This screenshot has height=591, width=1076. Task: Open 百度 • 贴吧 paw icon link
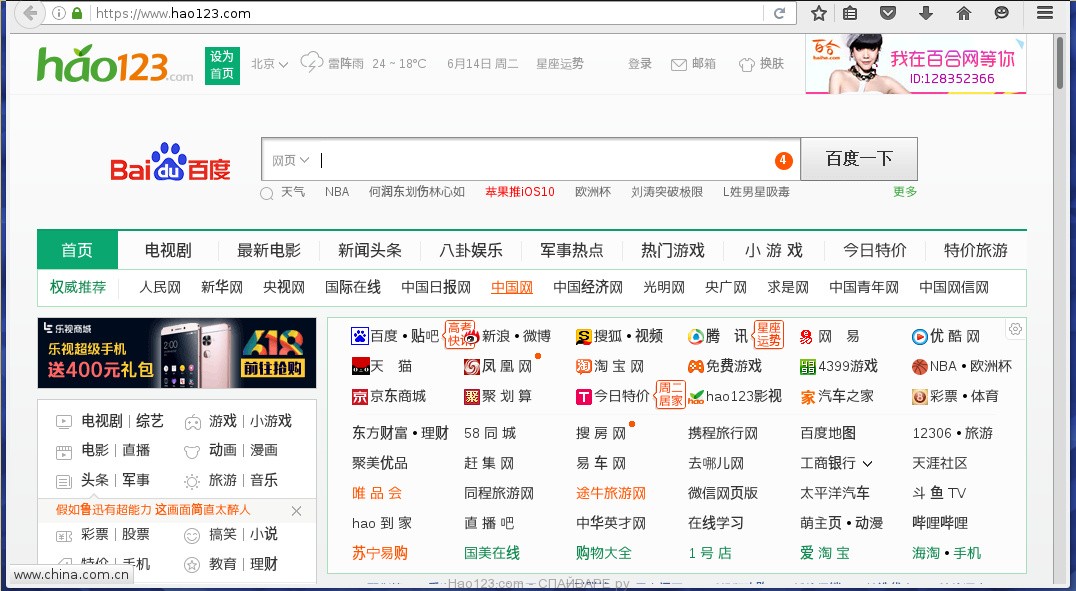360,336
